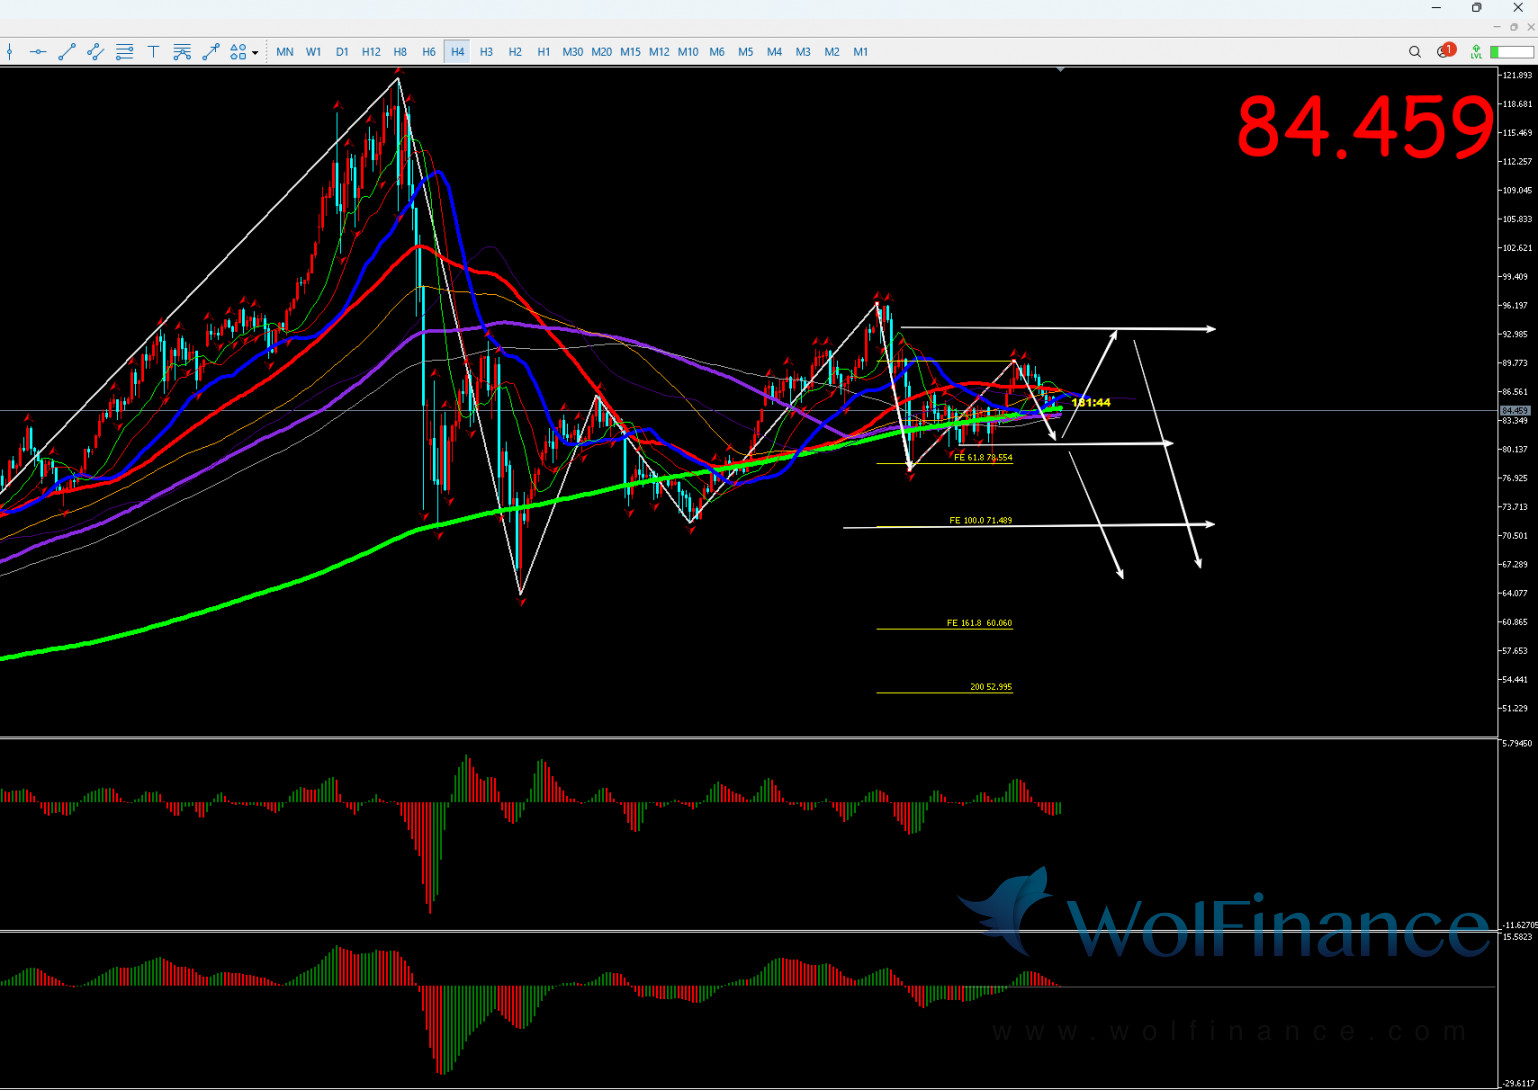Activate the text label tool
Image resolution: width=1538 pixels, height=1090 pixels.
click(153, 52)
